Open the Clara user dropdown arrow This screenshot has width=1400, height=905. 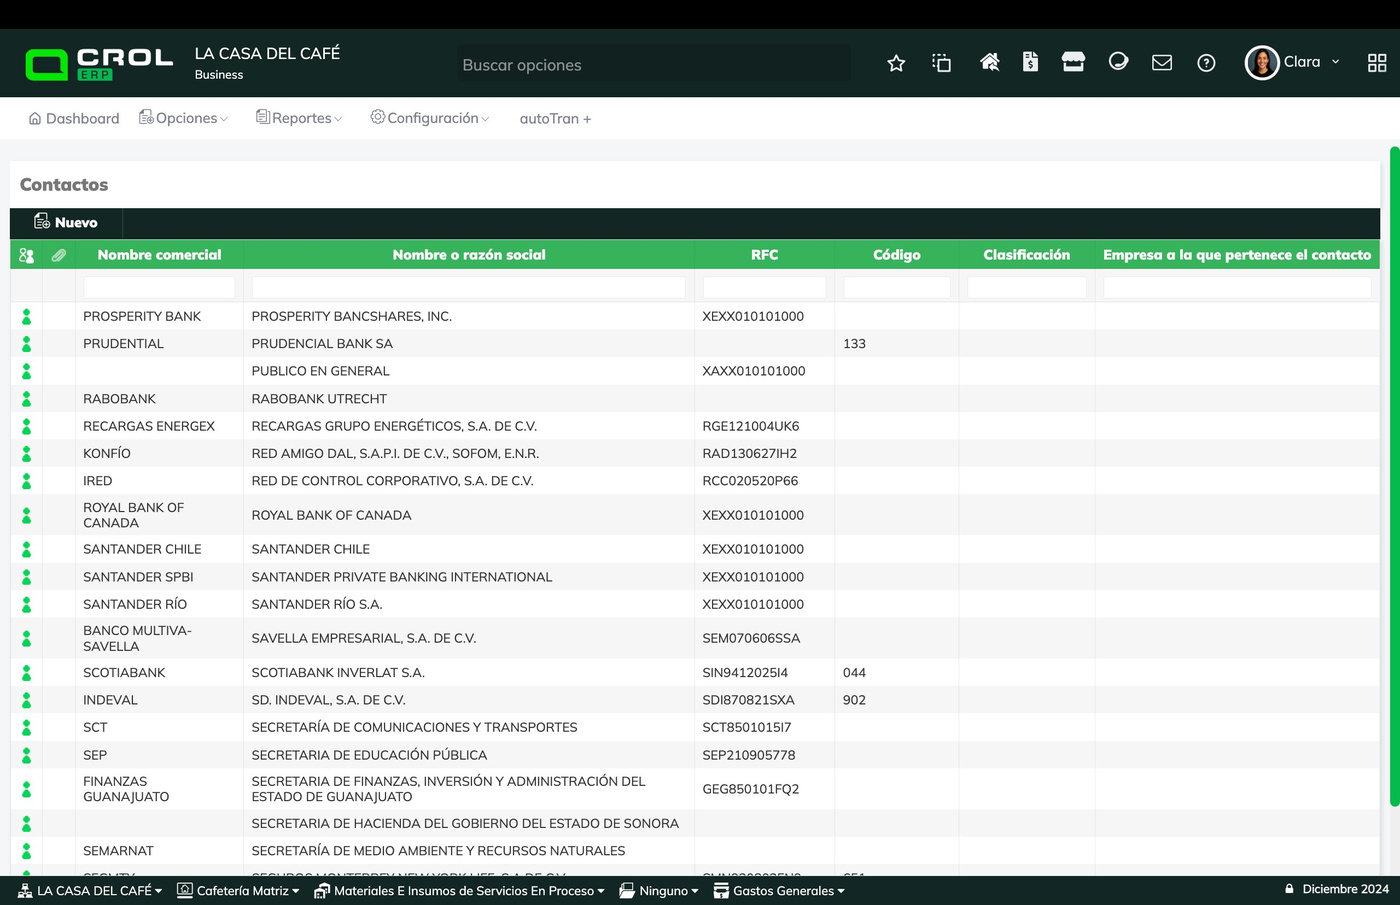point(1335,62)
